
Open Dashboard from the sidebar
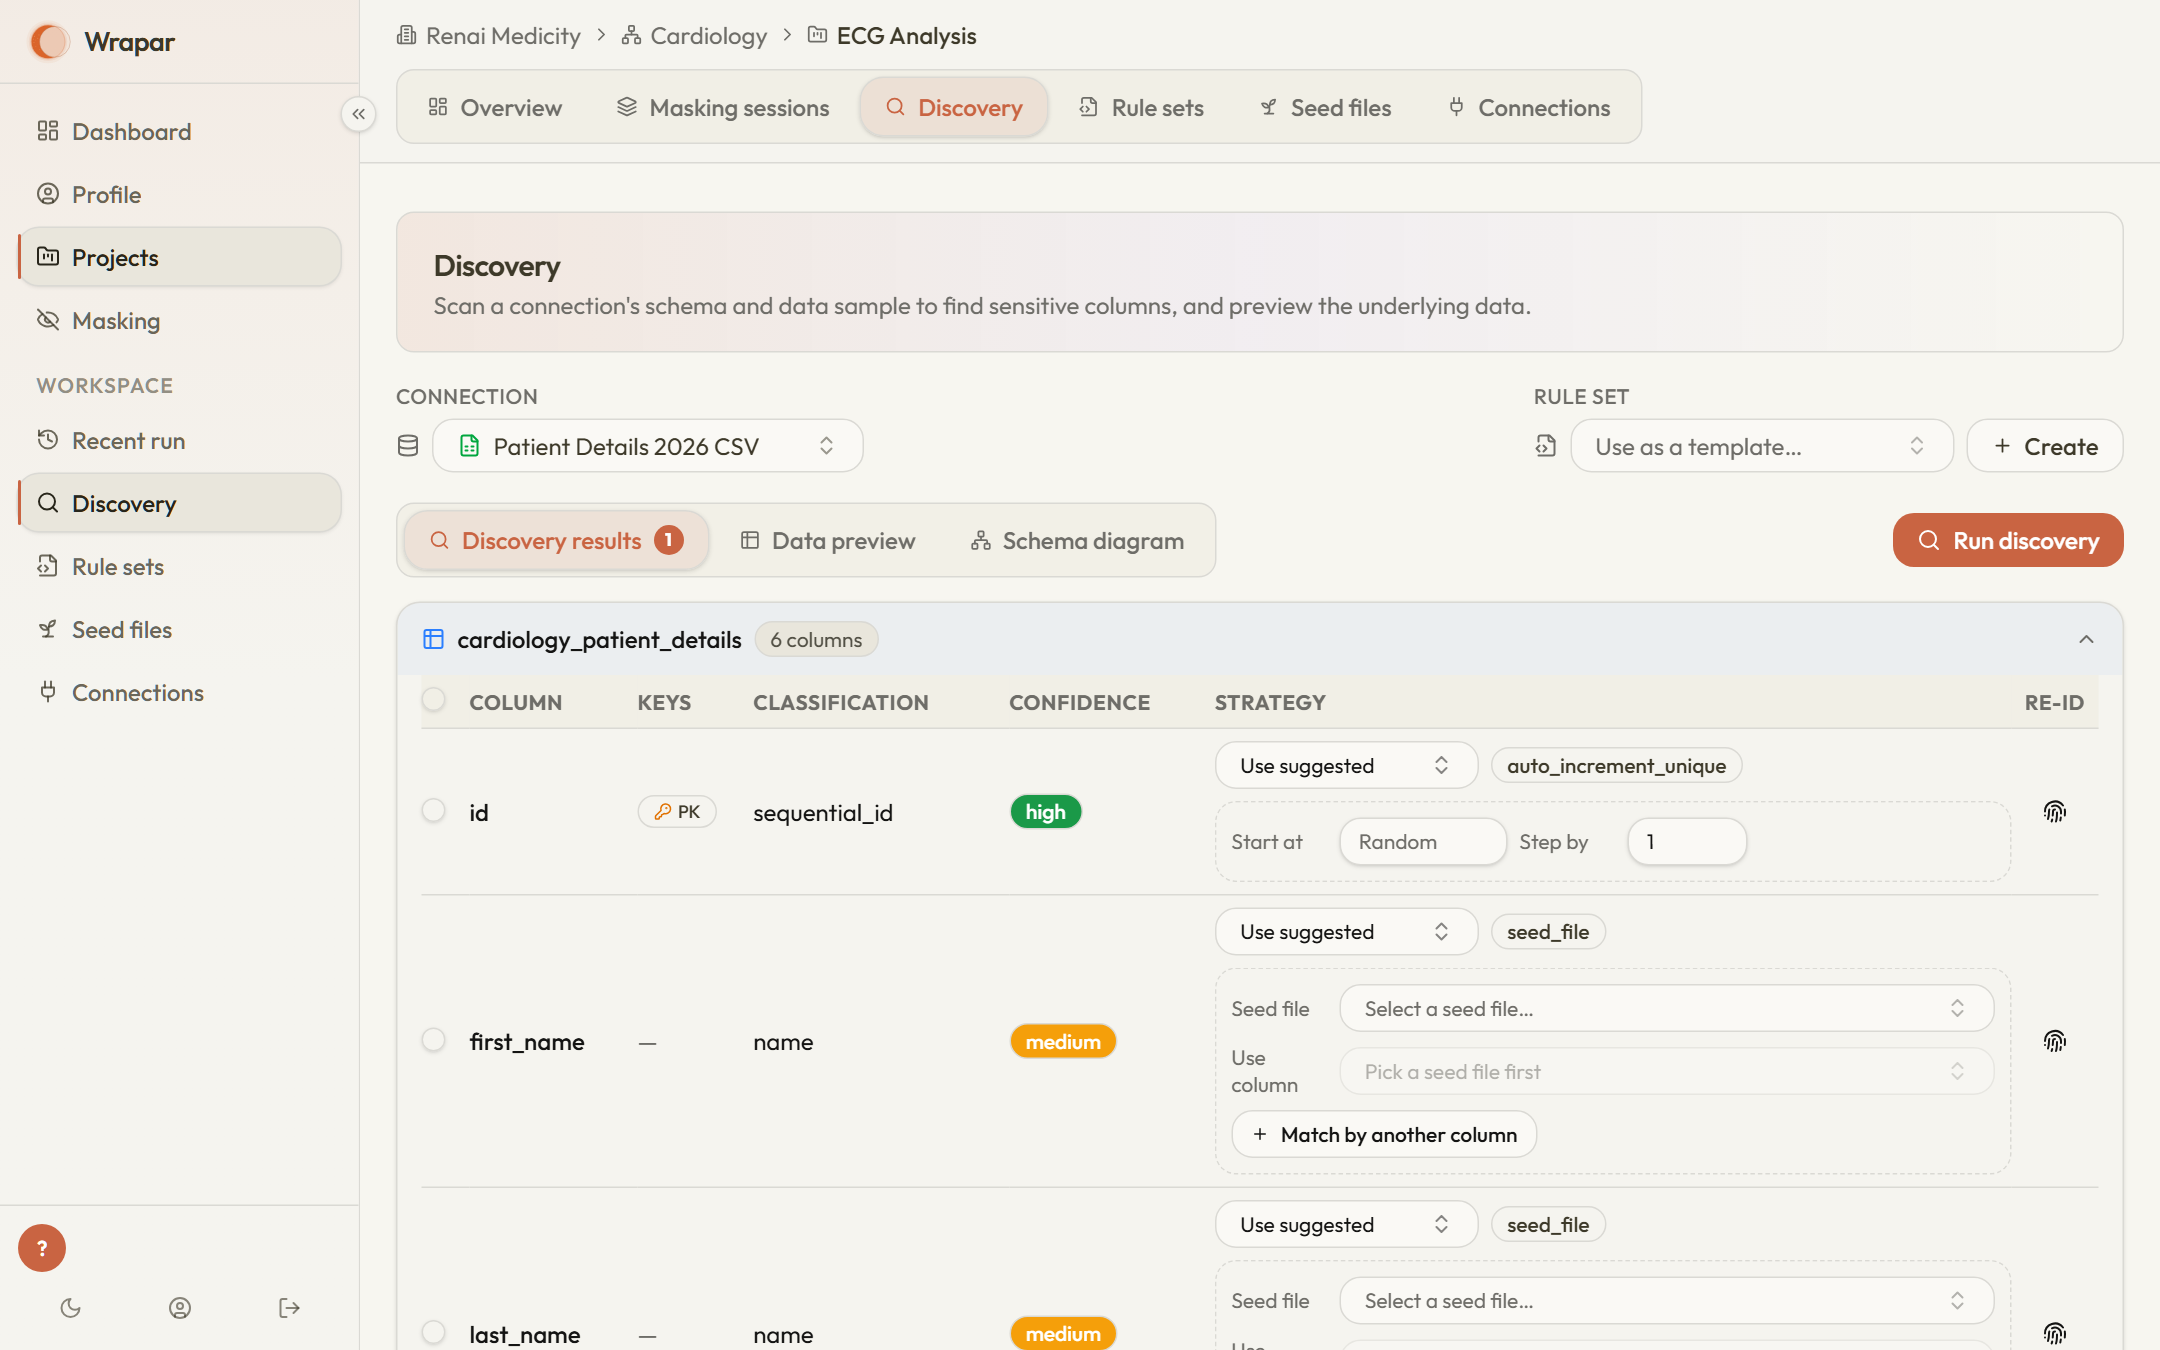click(x=180, y=131)
